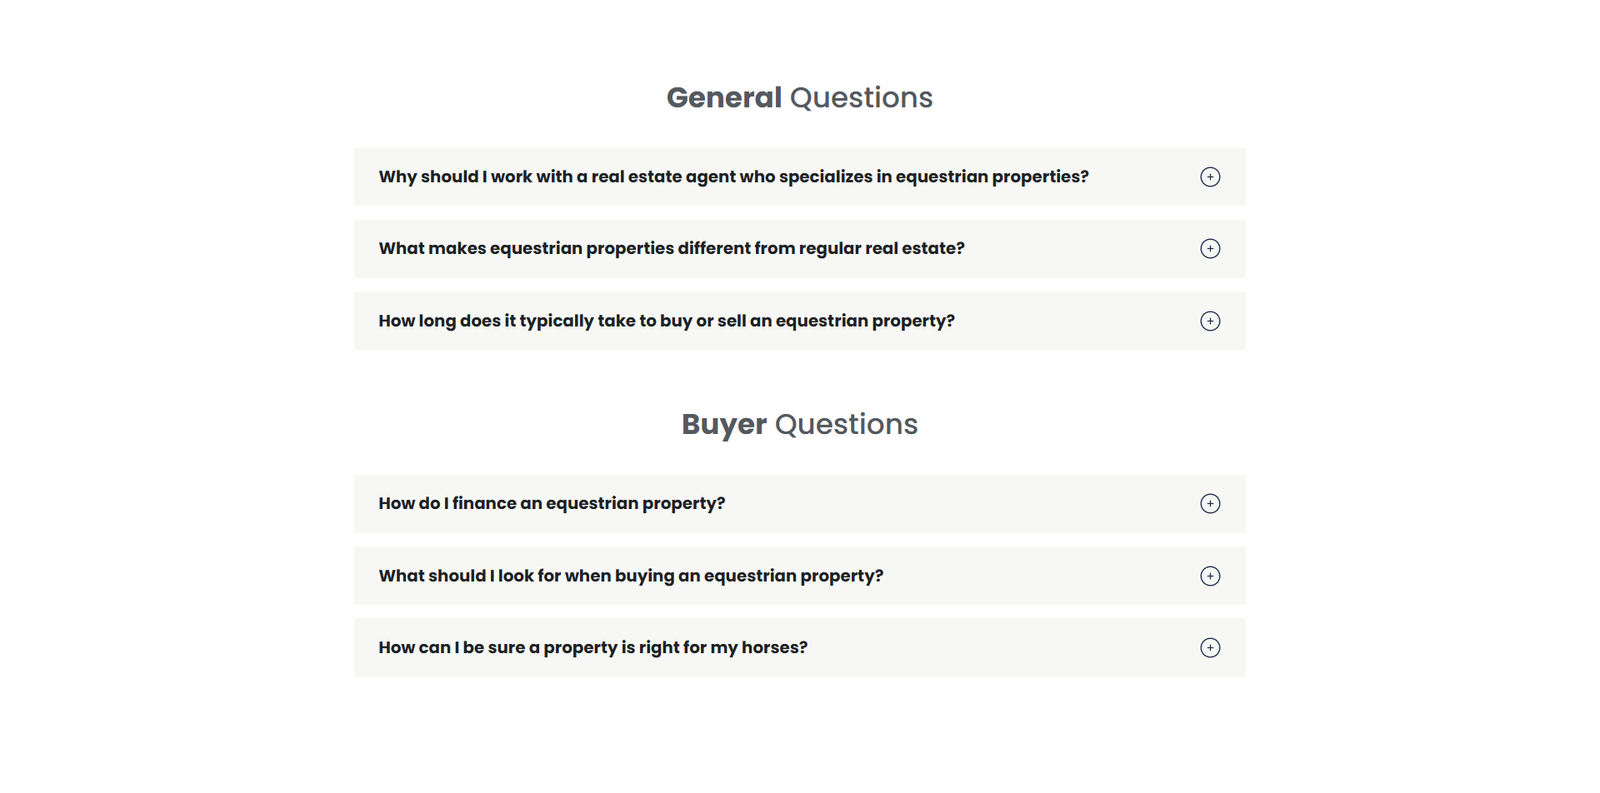Click 'Questions' in the General Questions heading

861,98
